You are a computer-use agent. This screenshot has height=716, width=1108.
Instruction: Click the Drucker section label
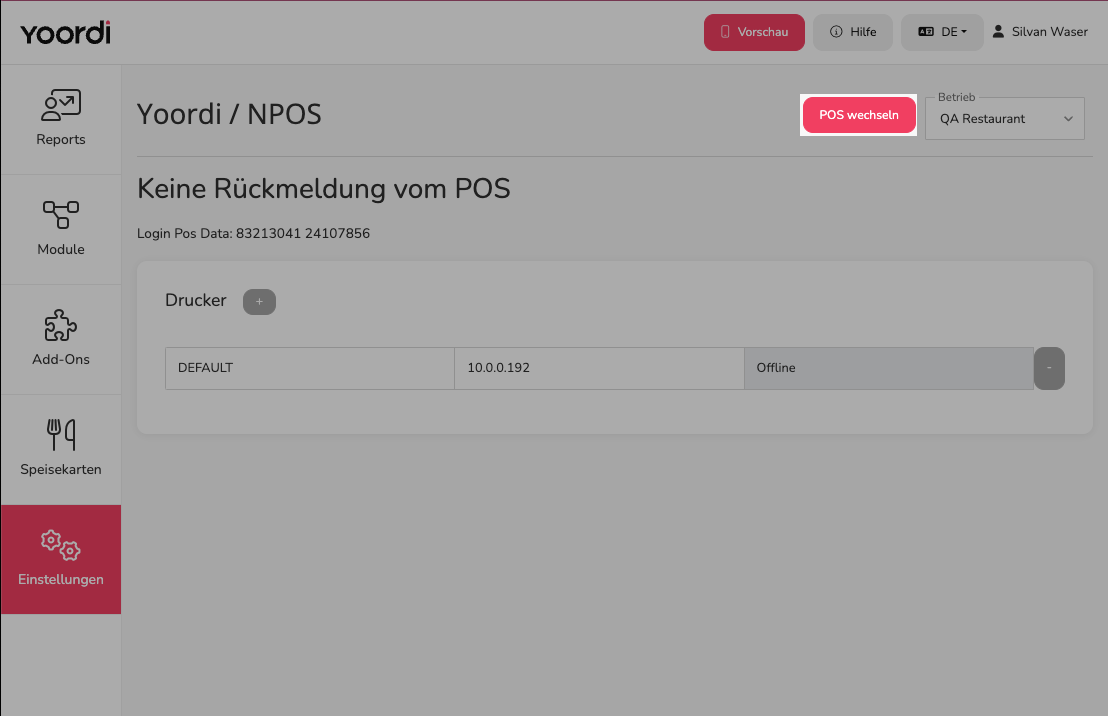pyautogui.click(x=196, y=300)
